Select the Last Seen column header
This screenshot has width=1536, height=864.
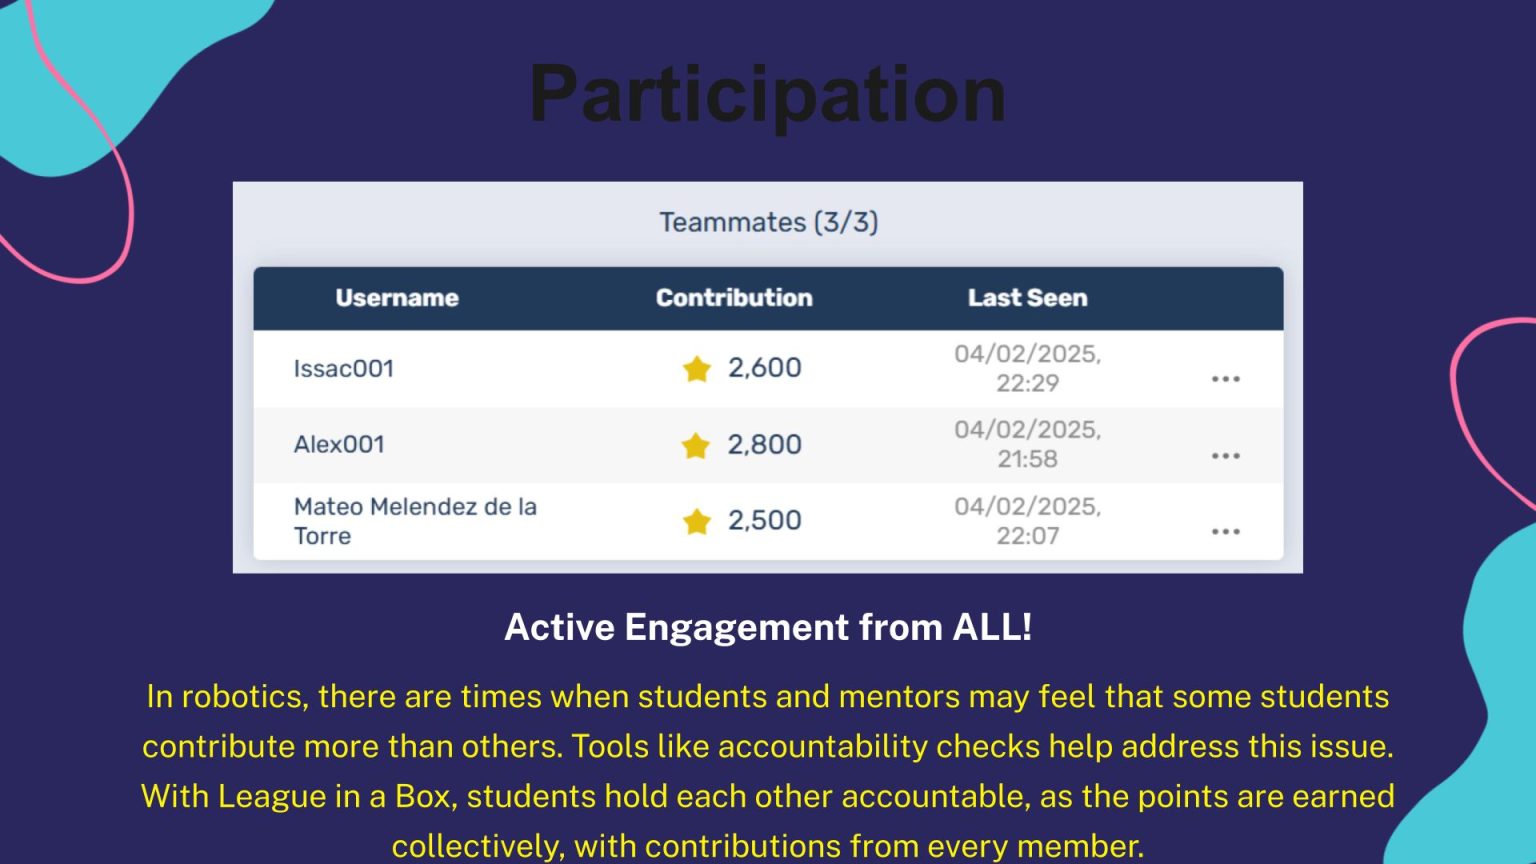point(1027,298)
